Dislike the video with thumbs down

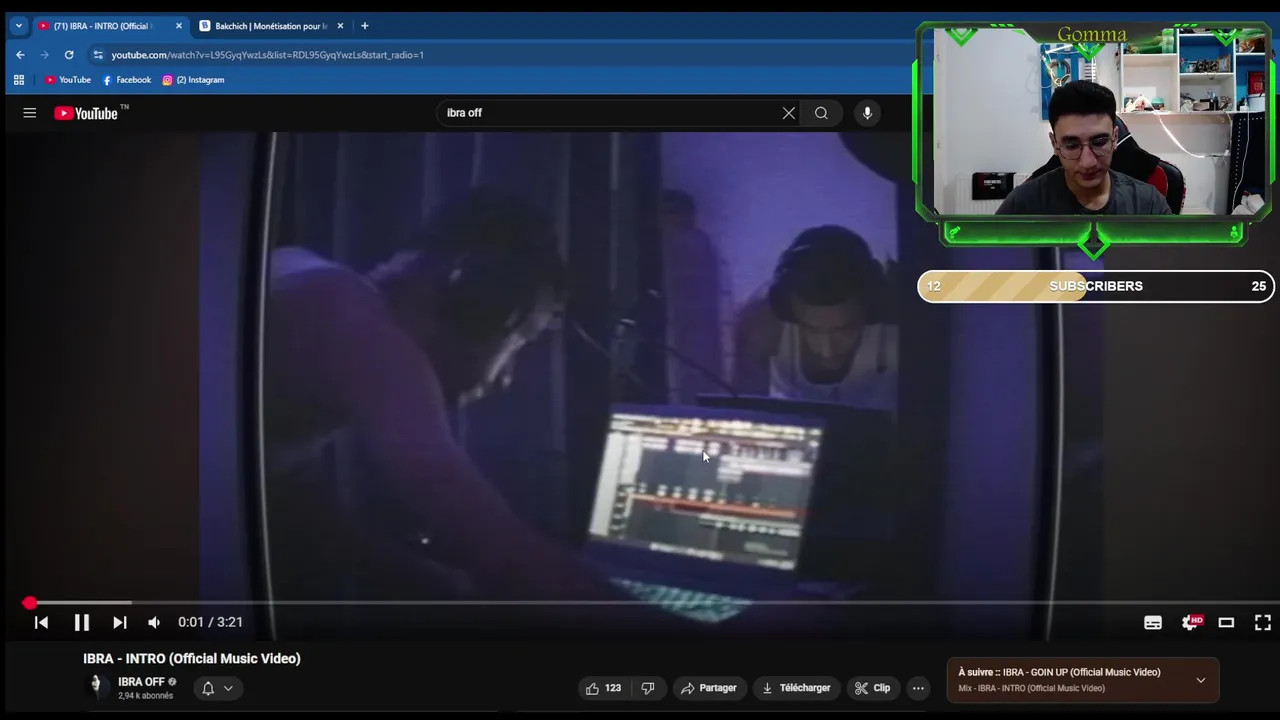[x=648, y=688]
